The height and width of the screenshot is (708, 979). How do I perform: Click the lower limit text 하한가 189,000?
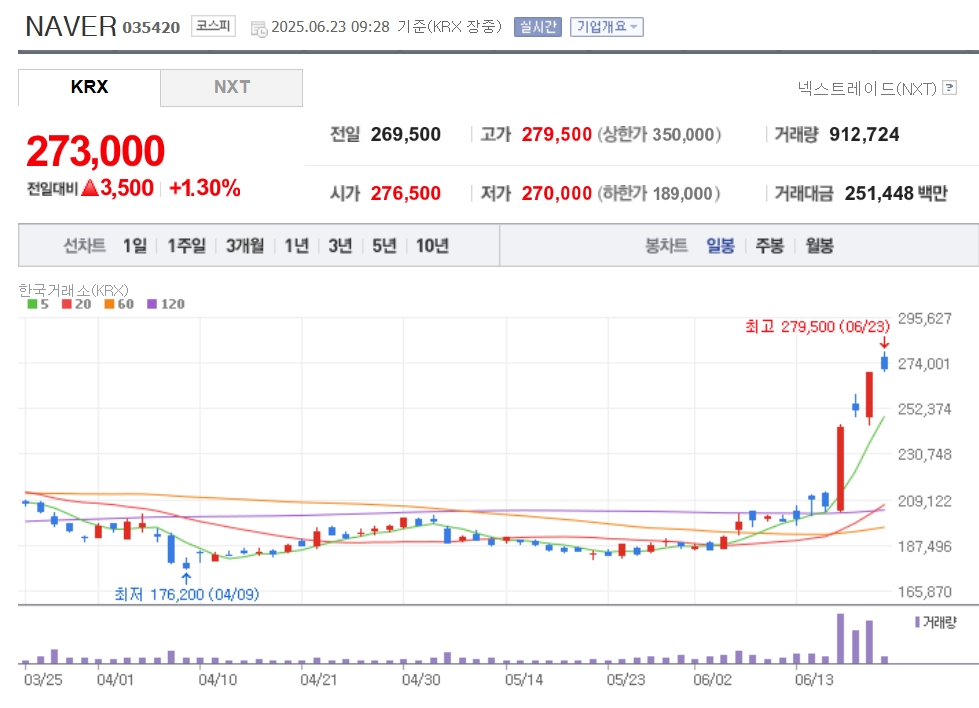click(x=659, y=194)
